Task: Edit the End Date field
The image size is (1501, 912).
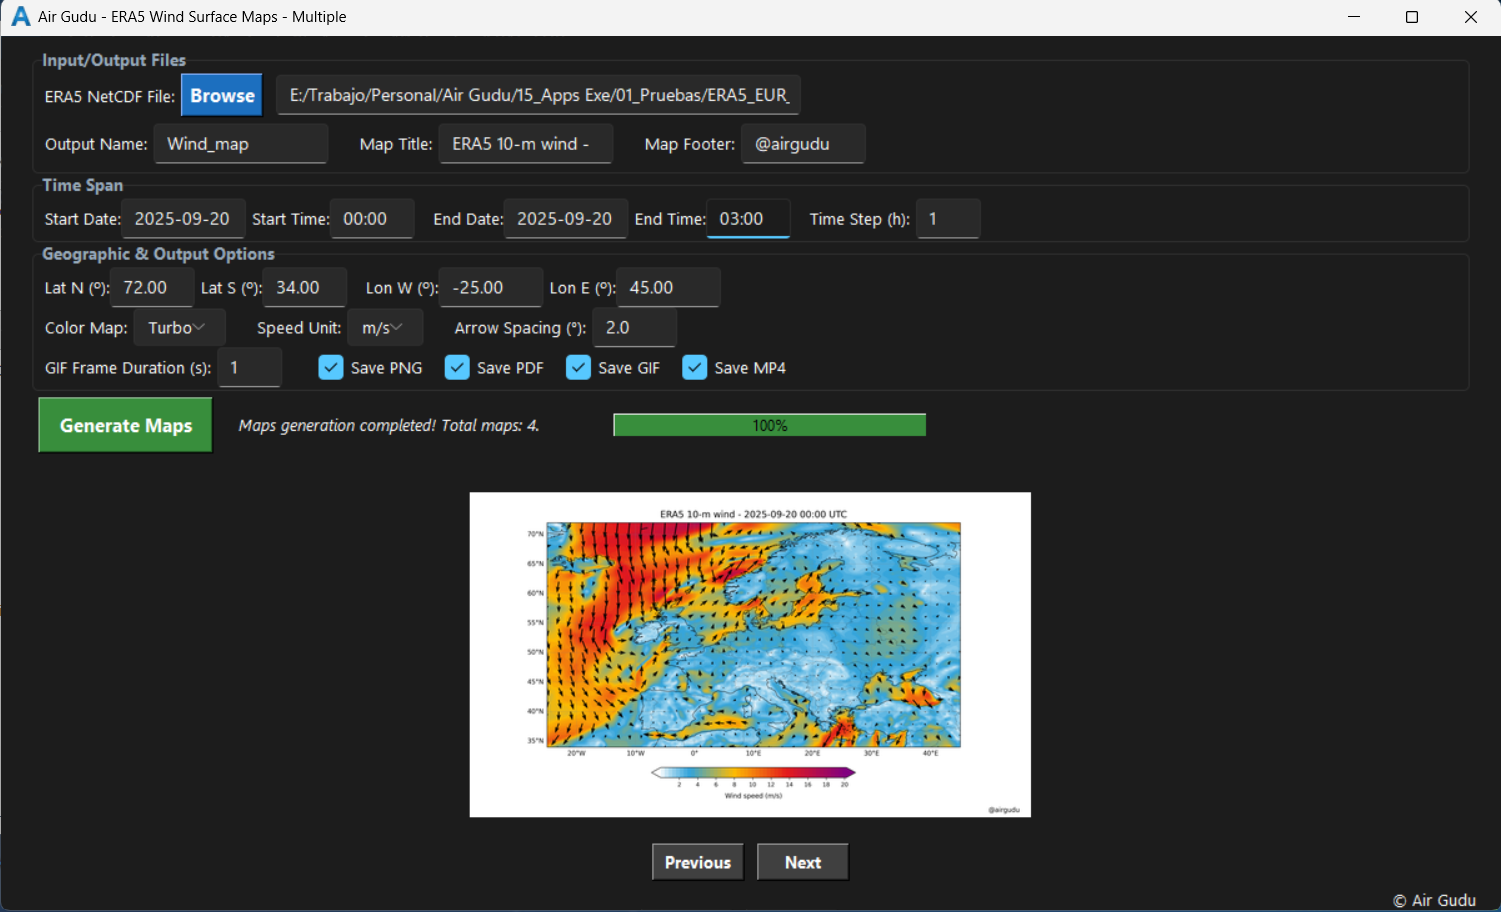Action: click(566, 219)
